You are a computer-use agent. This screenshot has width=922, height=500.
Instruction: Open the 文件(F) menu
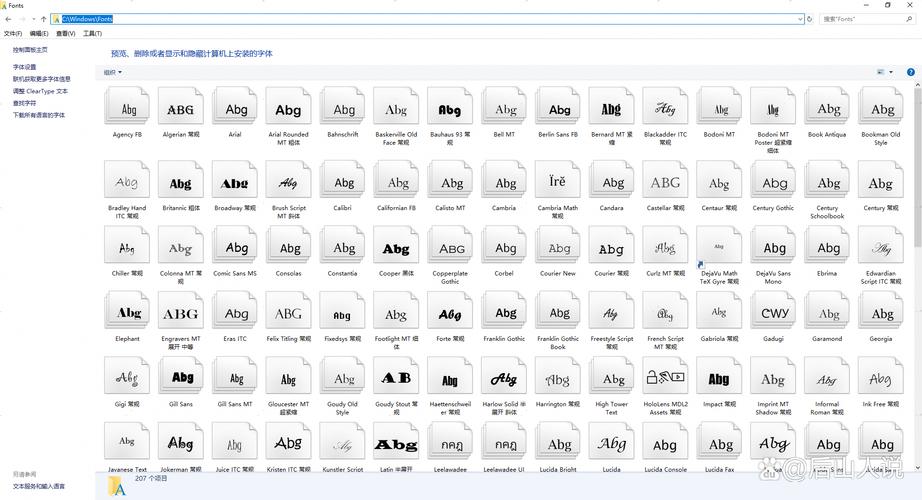click(x=13, y=34)
